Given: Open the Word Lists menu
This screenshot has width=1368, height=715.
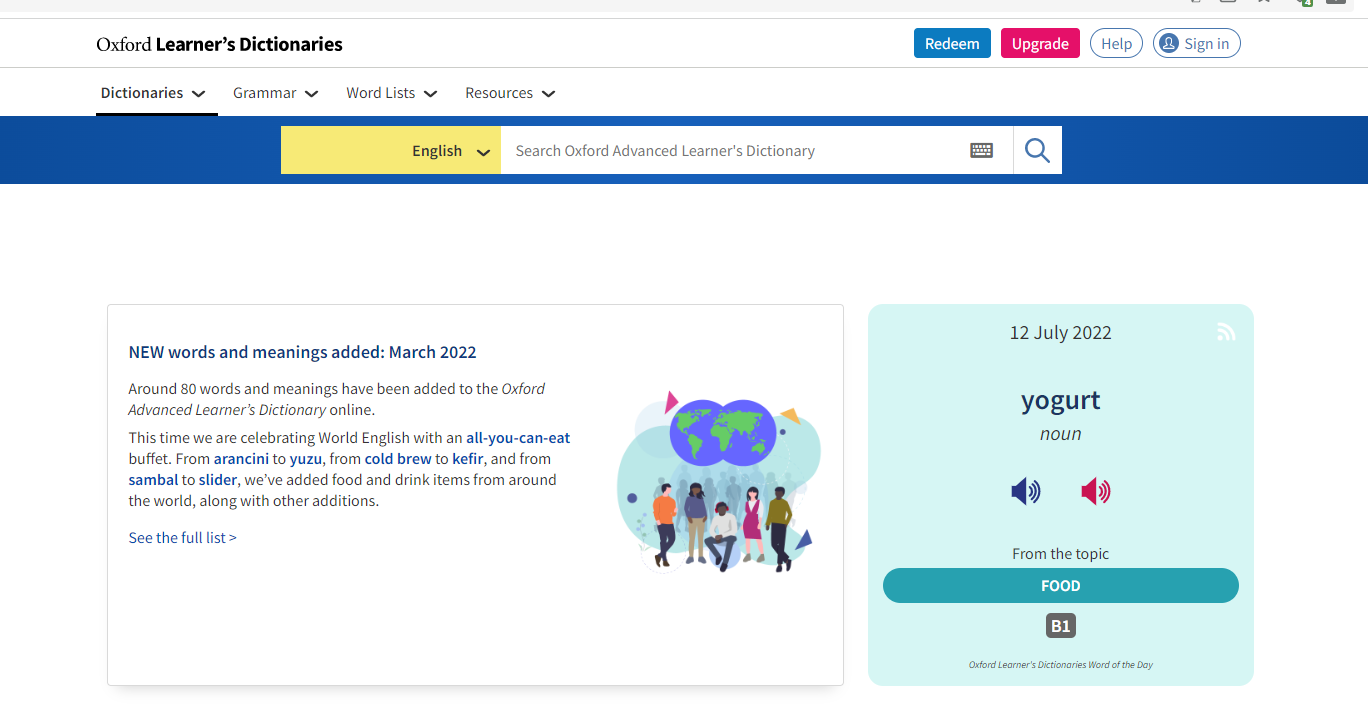Looking at the screenshot, I should [x=392, y=93].
